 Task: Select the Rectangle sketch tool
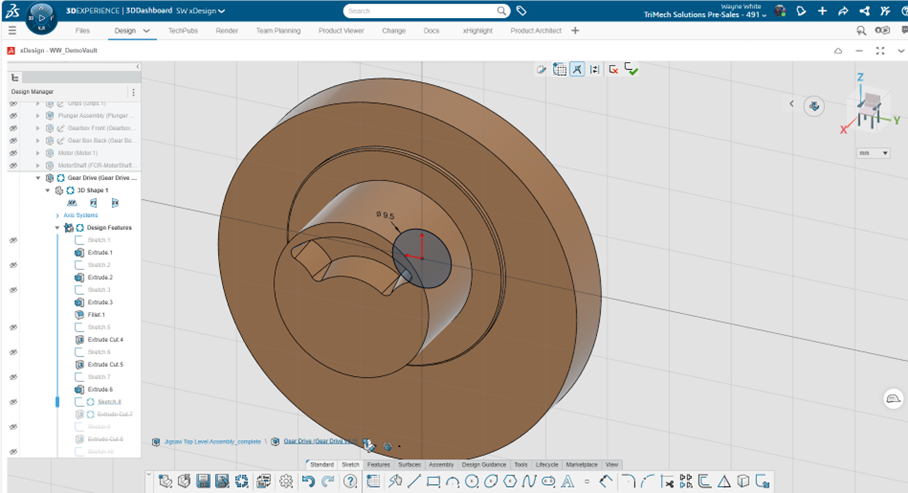click(434, 482)
